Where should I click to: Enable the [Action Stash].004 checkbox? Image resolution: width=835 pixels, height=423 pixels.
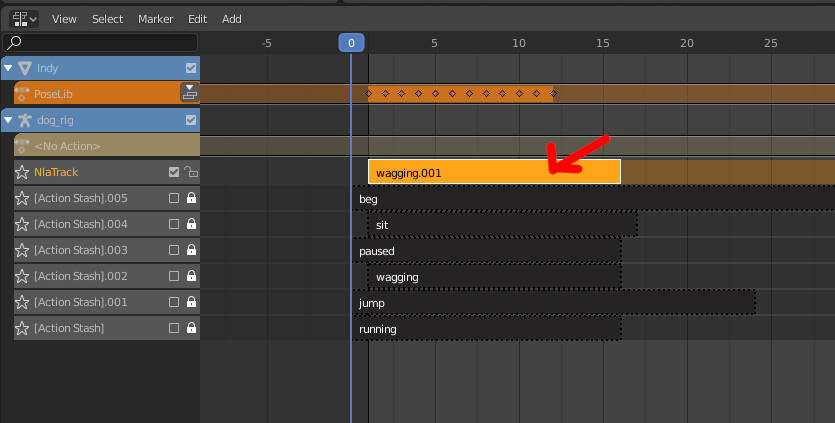pyautogui.click(x=174, y=224)
